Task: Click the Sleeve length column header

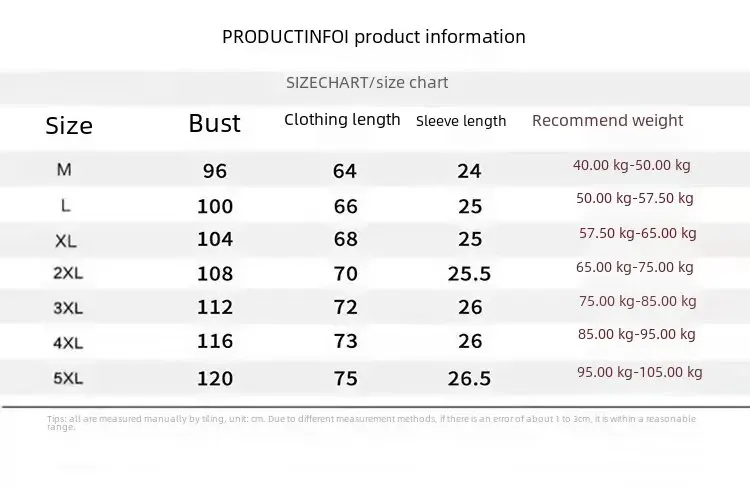Action: coord(461,121)
